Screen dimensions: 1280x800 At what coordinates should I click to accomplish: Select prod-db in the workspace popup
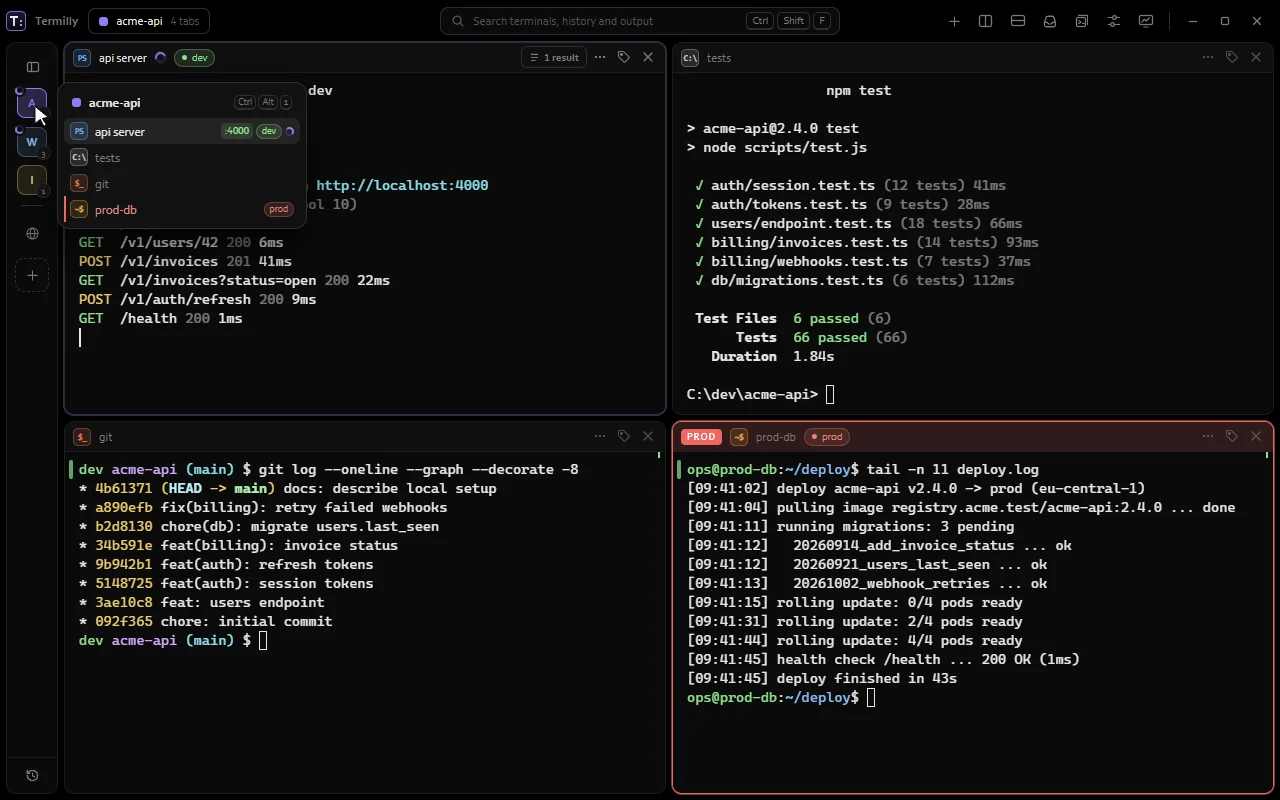click(182, 210)
